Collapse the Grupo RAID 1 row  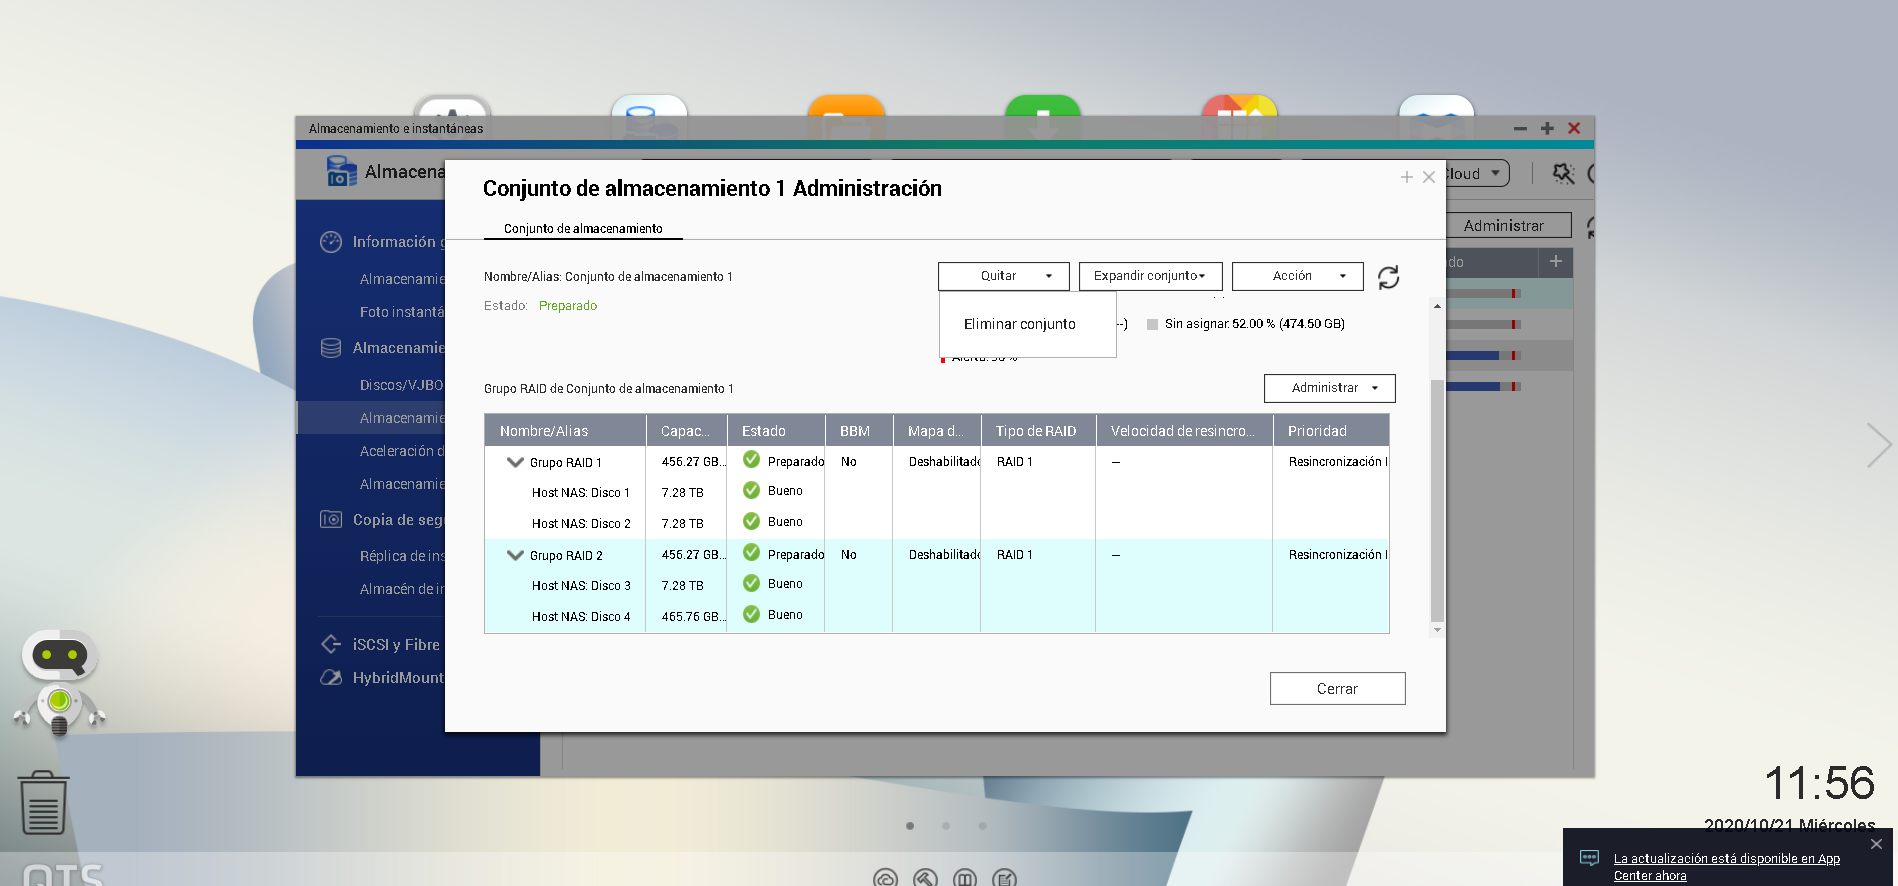click(x=515, y=462)
